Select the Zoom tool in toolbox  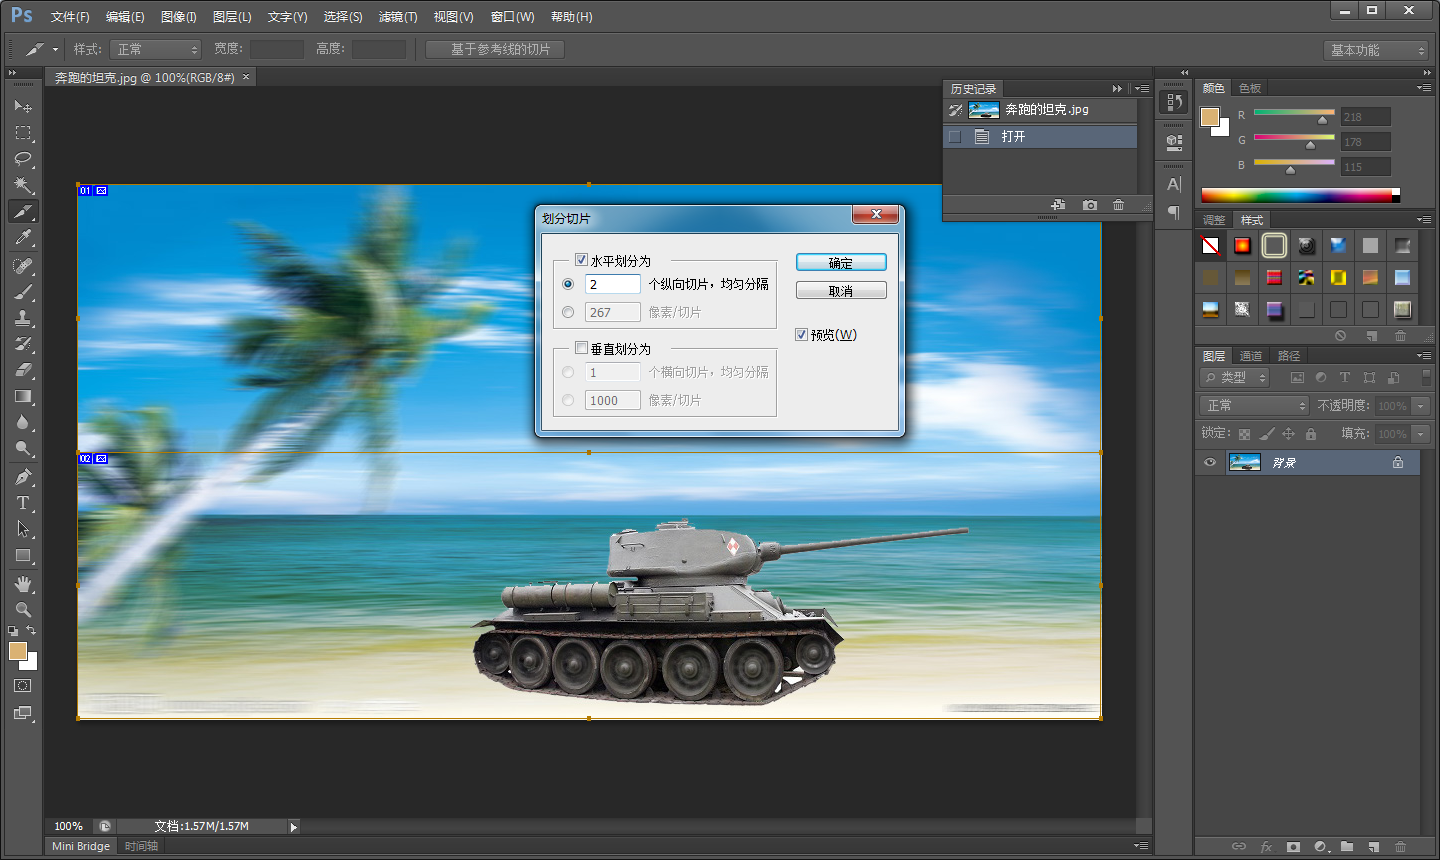(x=23, y=609)
